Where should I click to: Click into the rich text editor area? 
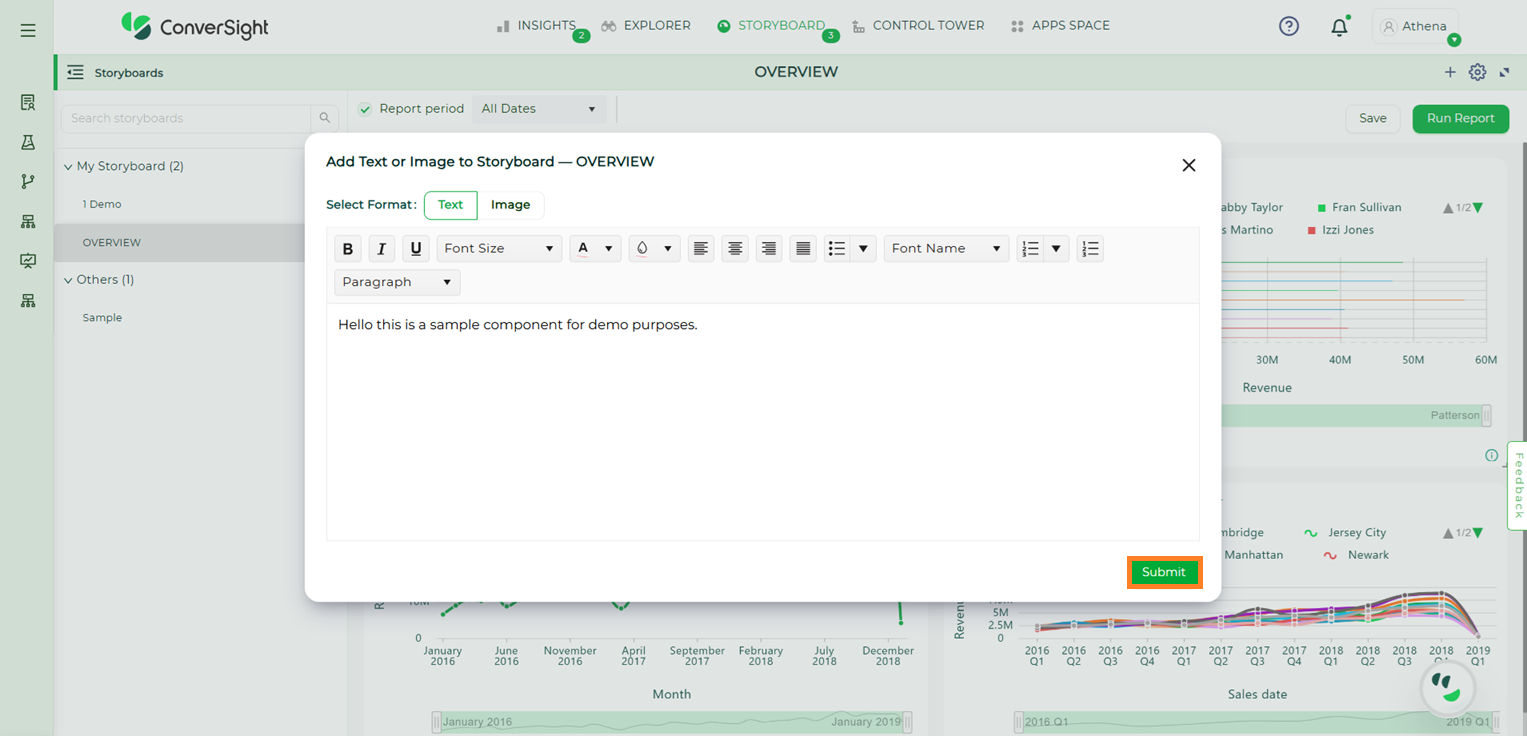[x=763, y=422]
